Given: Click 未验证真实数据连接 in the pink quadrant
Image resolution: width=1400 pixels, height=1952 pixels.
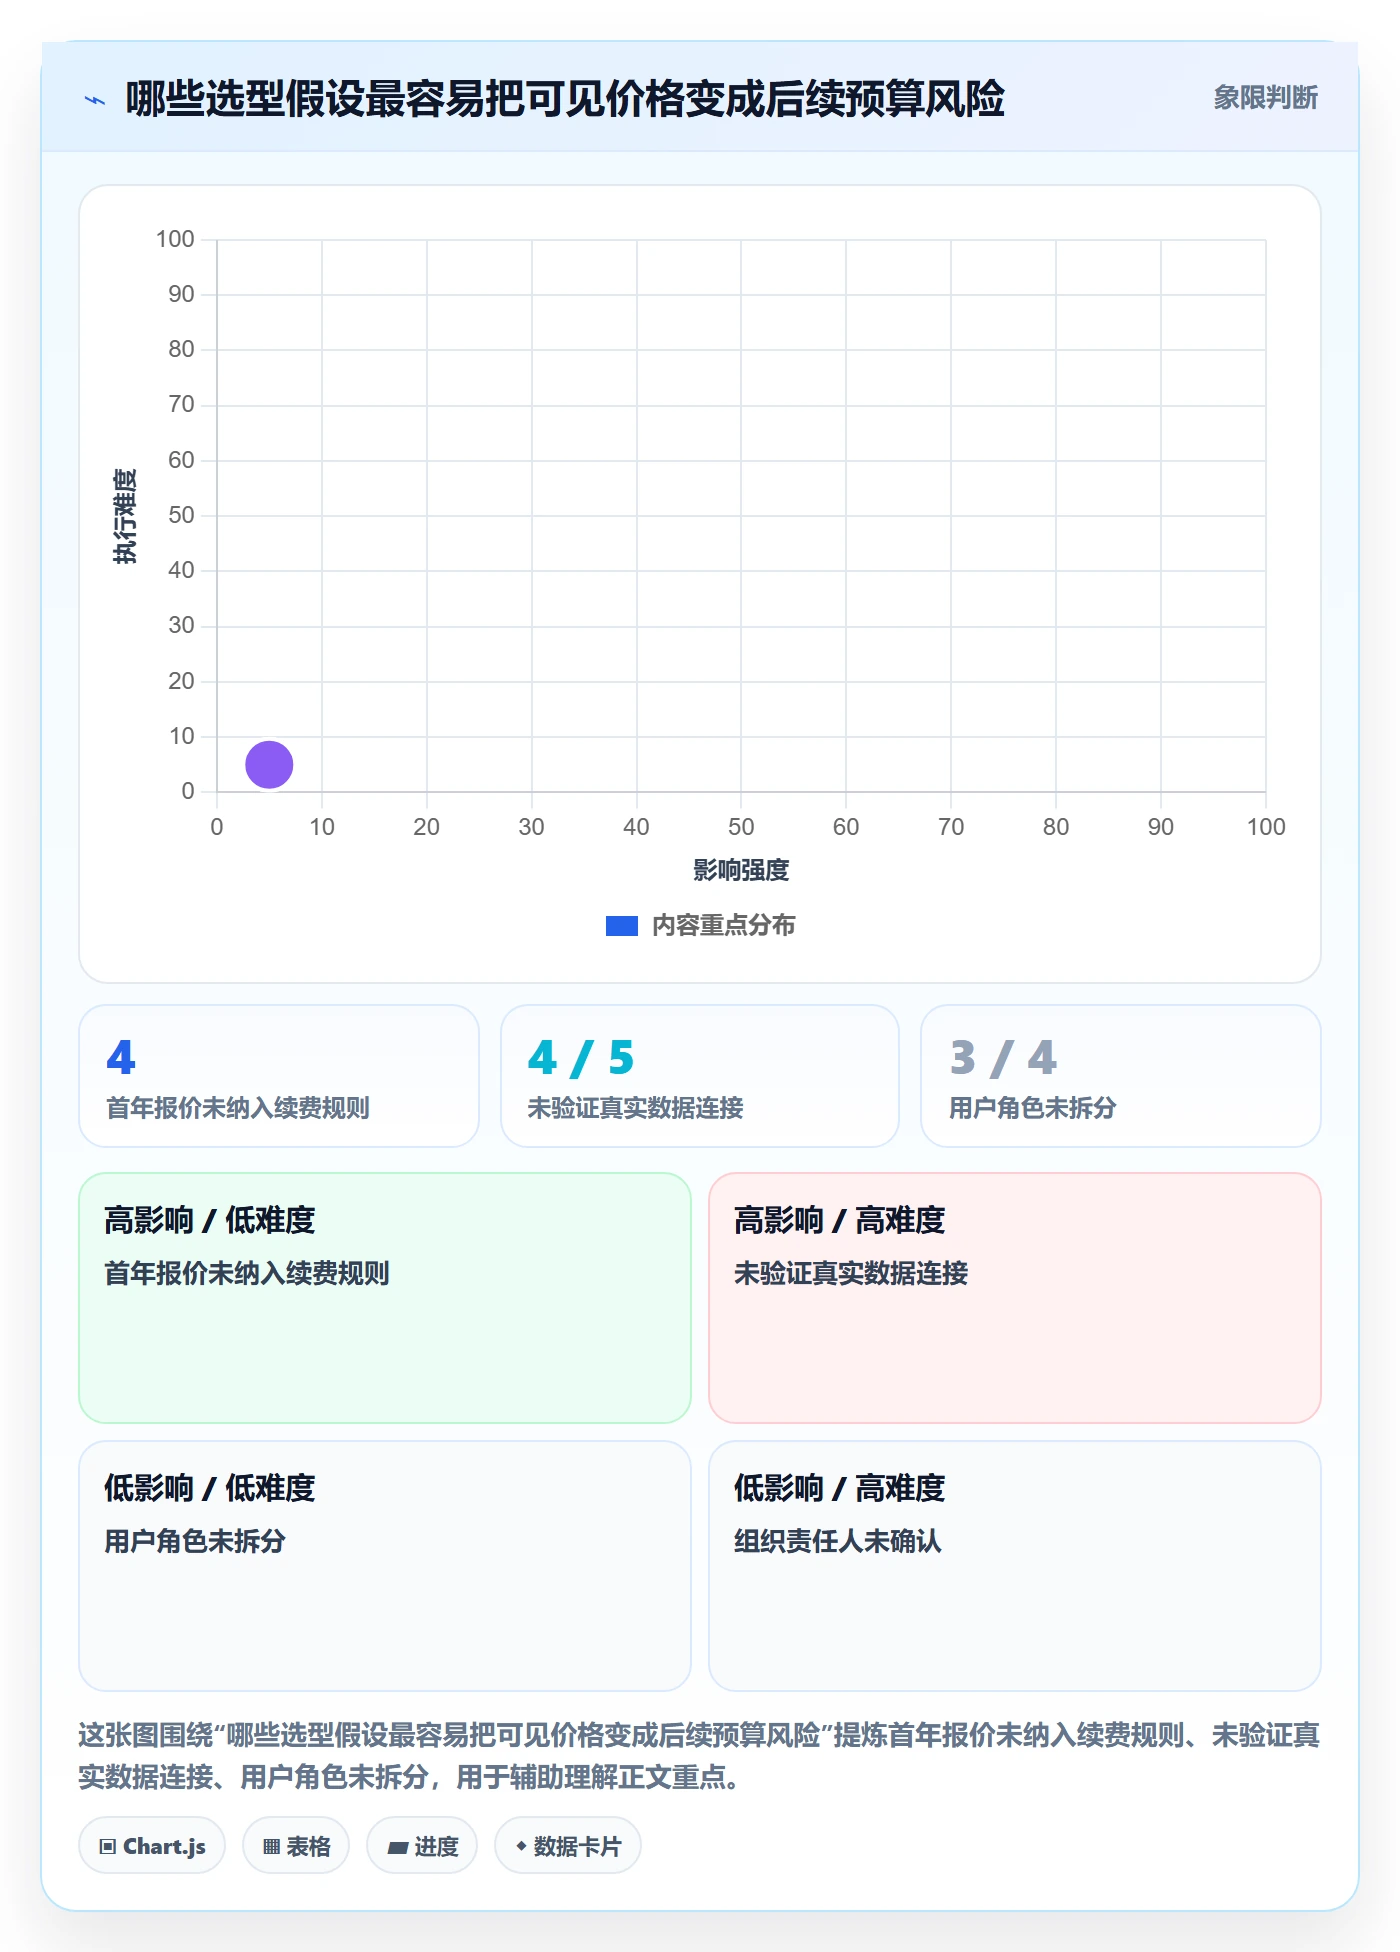Looking at the screenshot, I should pyautogui.click(x=851, y=1273).
